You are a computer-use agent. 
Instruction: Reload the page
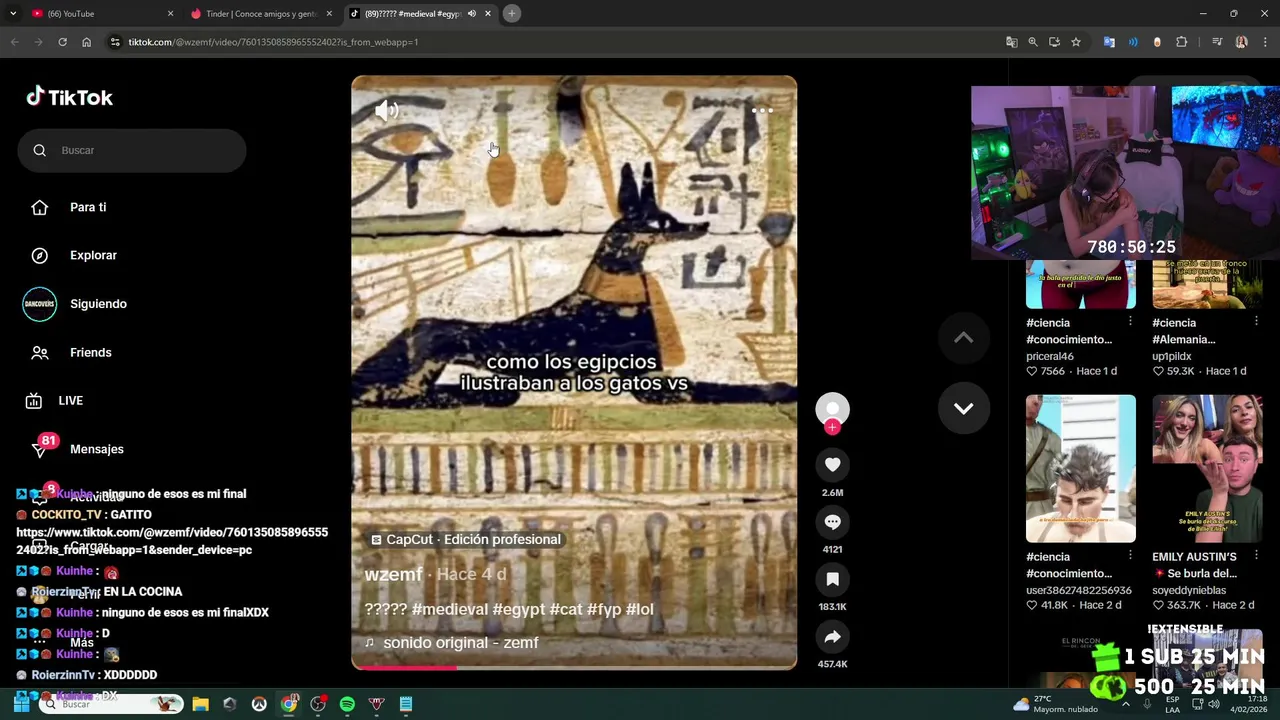(x=62, y=42)
